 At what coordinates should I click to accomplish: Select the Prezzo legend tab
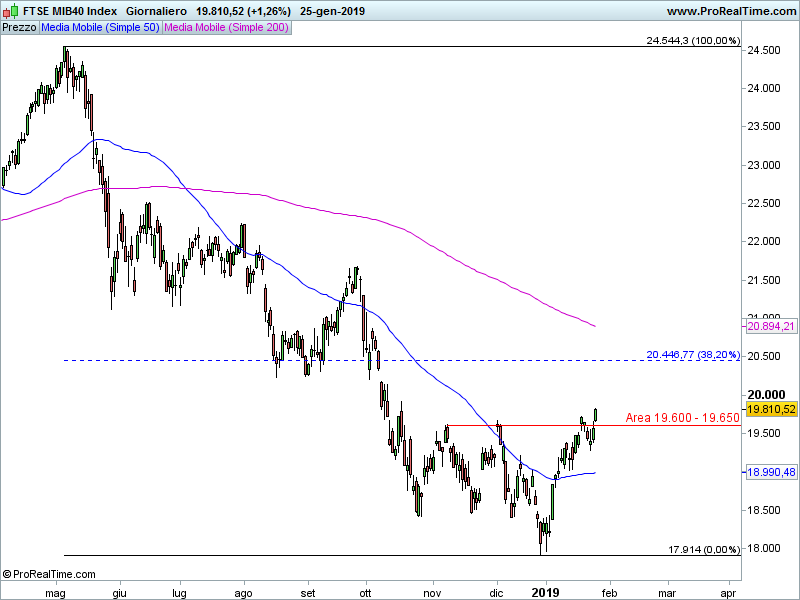19,28
